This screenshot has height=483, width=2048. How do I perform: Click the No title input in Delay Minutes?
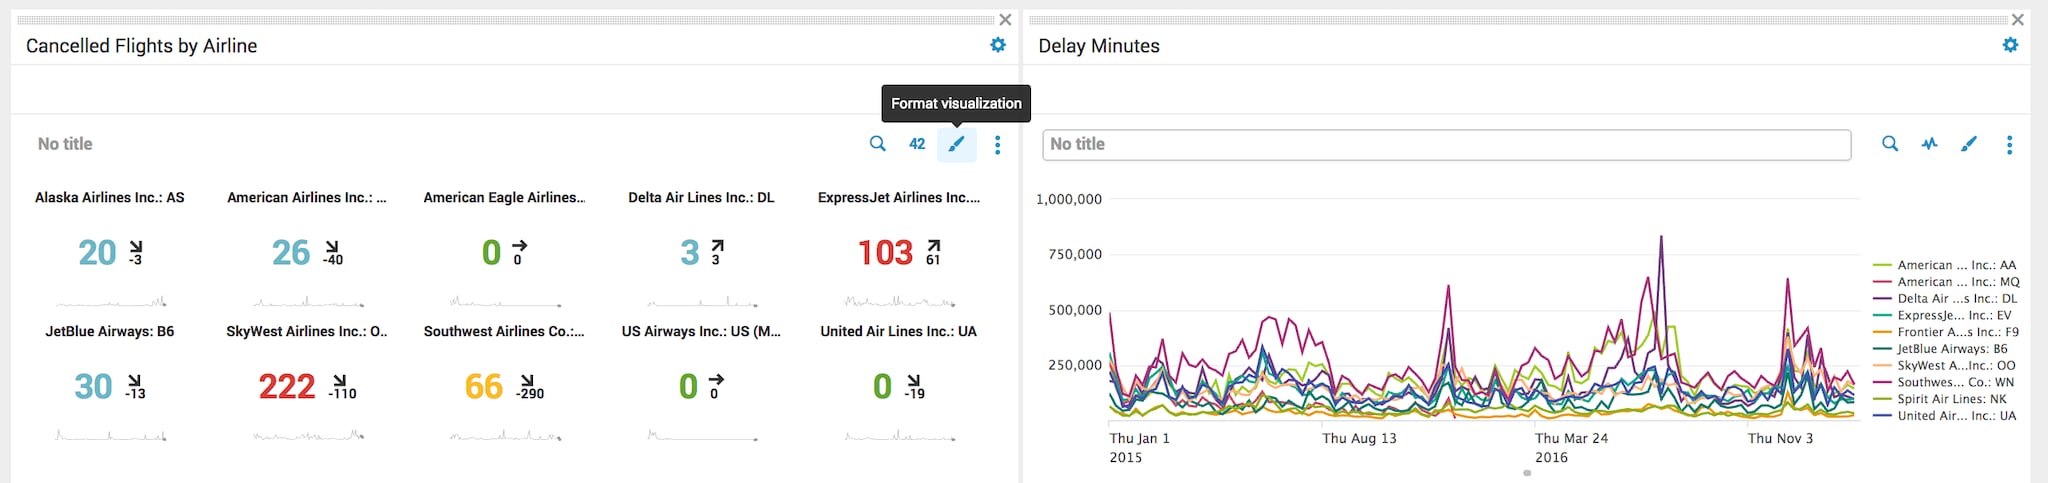[x=1446, y=145]
